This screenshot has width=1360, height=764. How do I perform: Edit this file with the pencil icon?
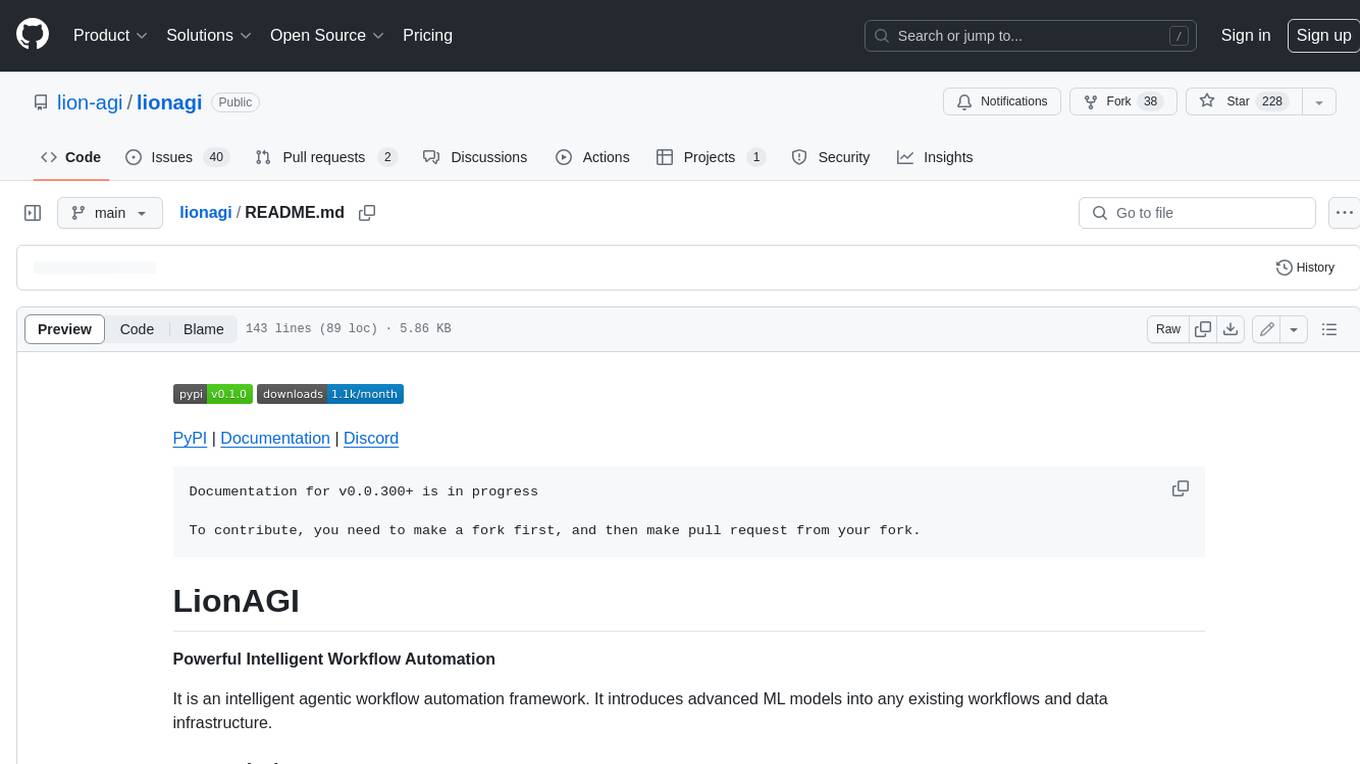click(x=1267, y=329)
